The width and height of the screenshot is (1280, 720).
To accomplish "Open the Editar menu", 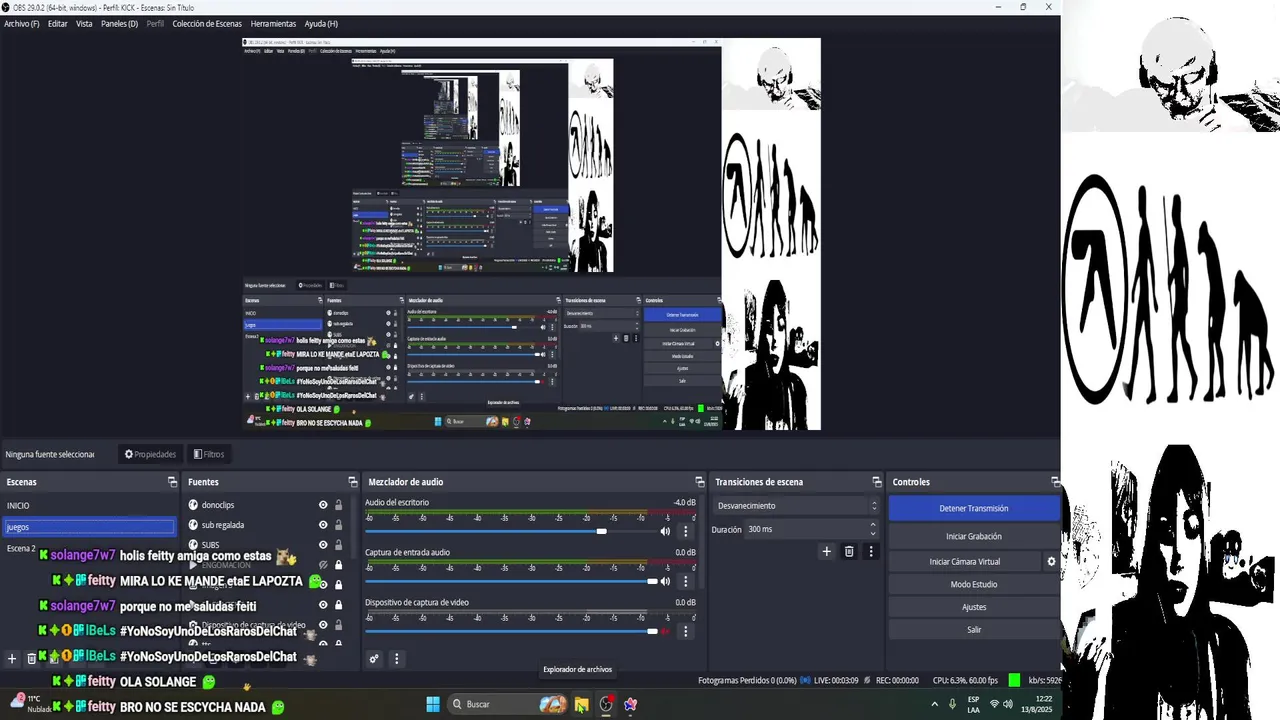I will pos(58,23).
